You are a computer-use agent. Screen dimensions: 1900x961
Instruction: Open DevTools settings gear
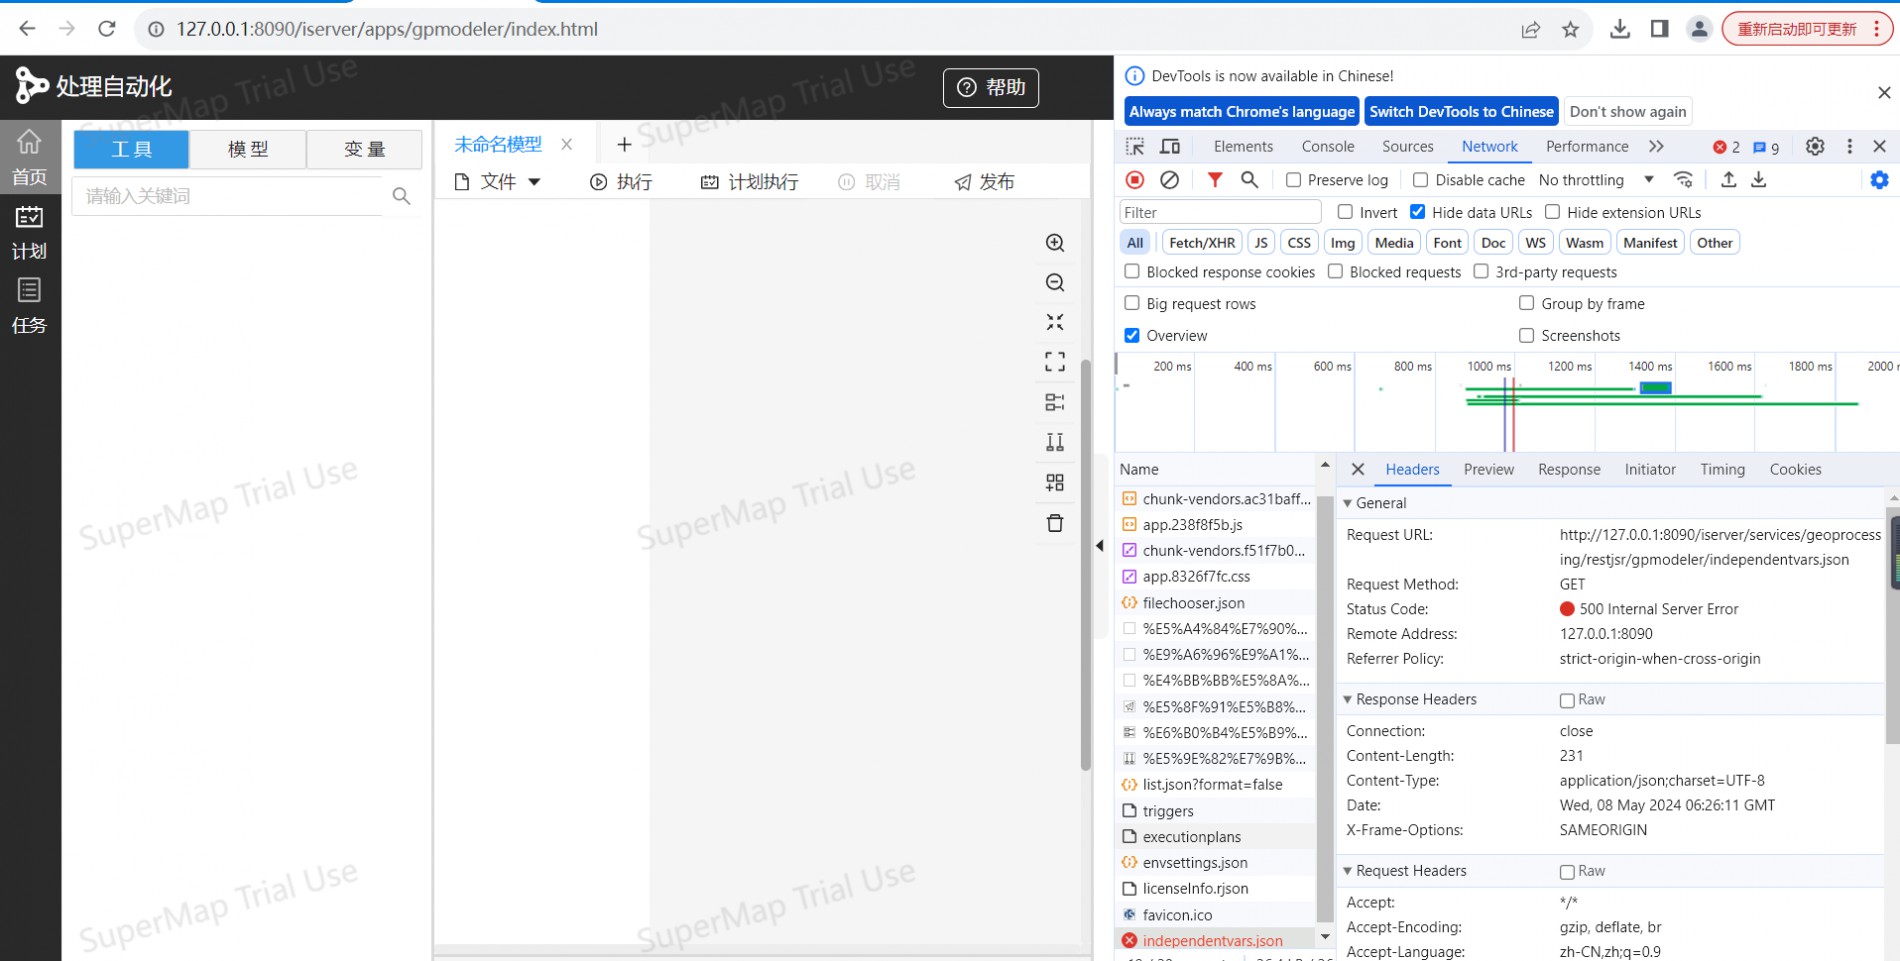1815,146
